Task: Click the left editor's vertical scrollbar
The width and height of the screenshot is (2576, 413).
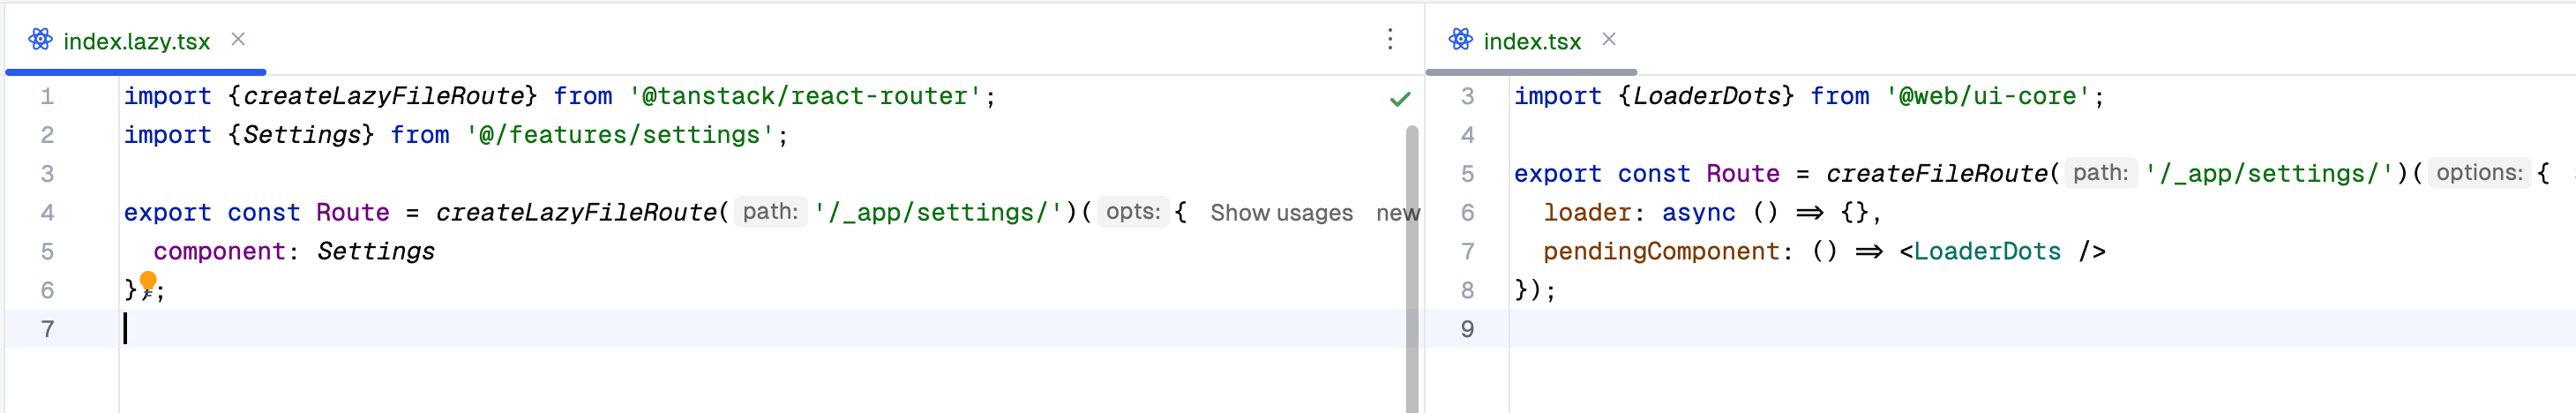Action: coord(1412,260)
